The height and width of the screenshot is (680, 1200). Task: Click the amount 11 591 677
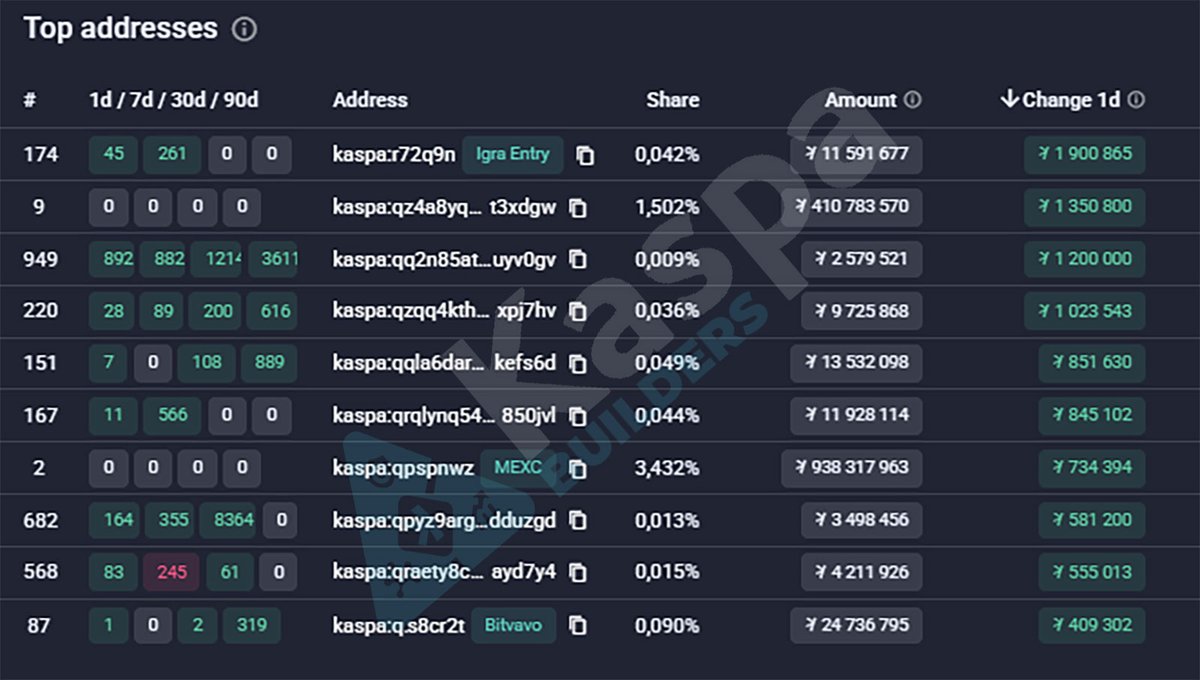pos(856,155)
